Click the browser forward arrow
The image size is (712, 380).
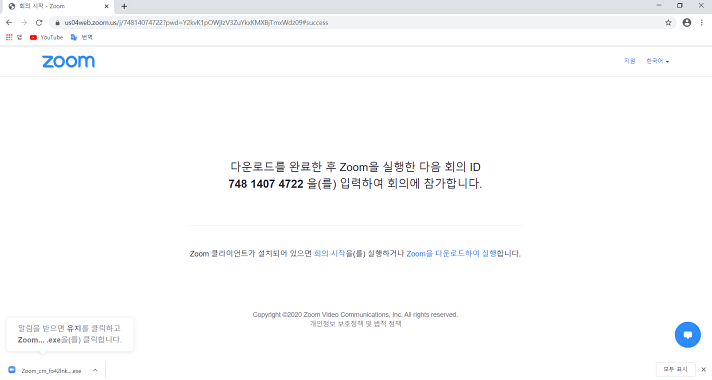pyautogui.click(x=24, y=22)
